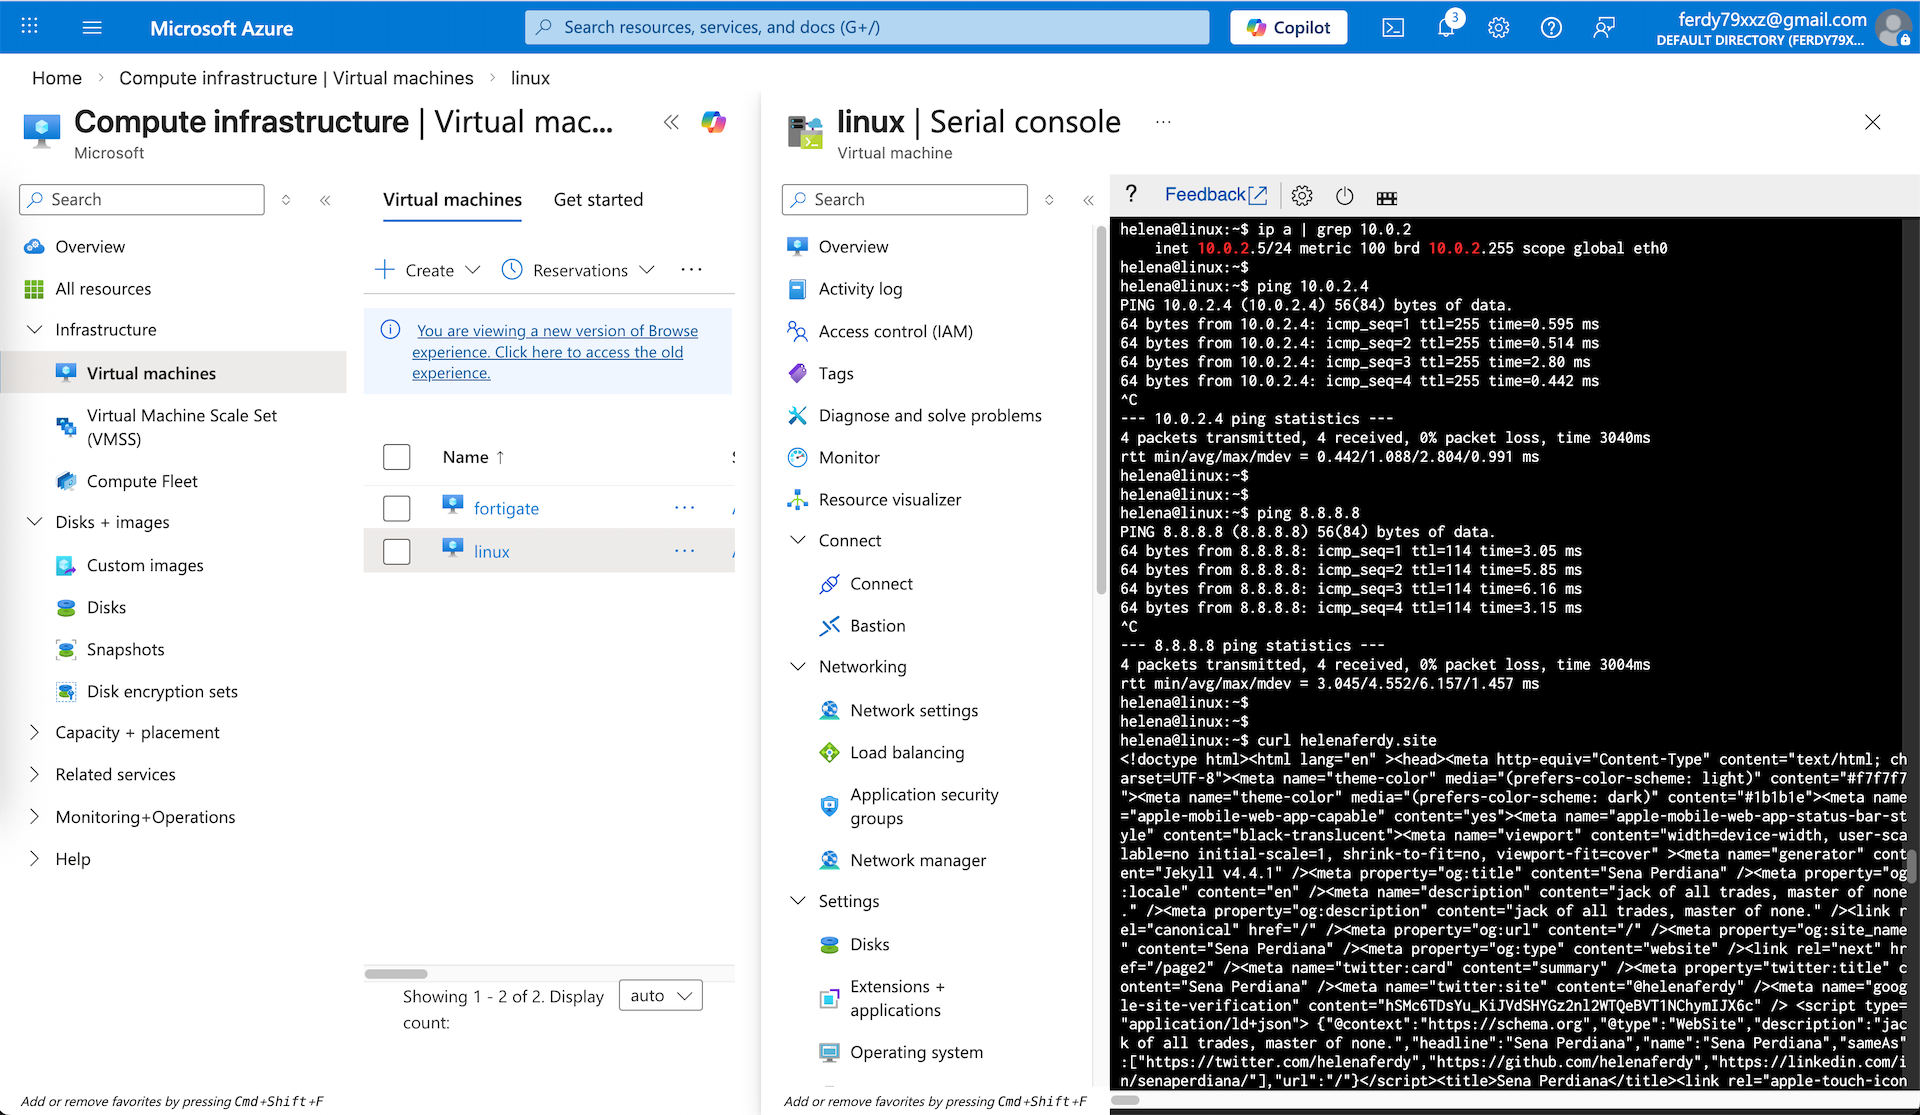Click the Copilot button in header

coord(1288,28)
